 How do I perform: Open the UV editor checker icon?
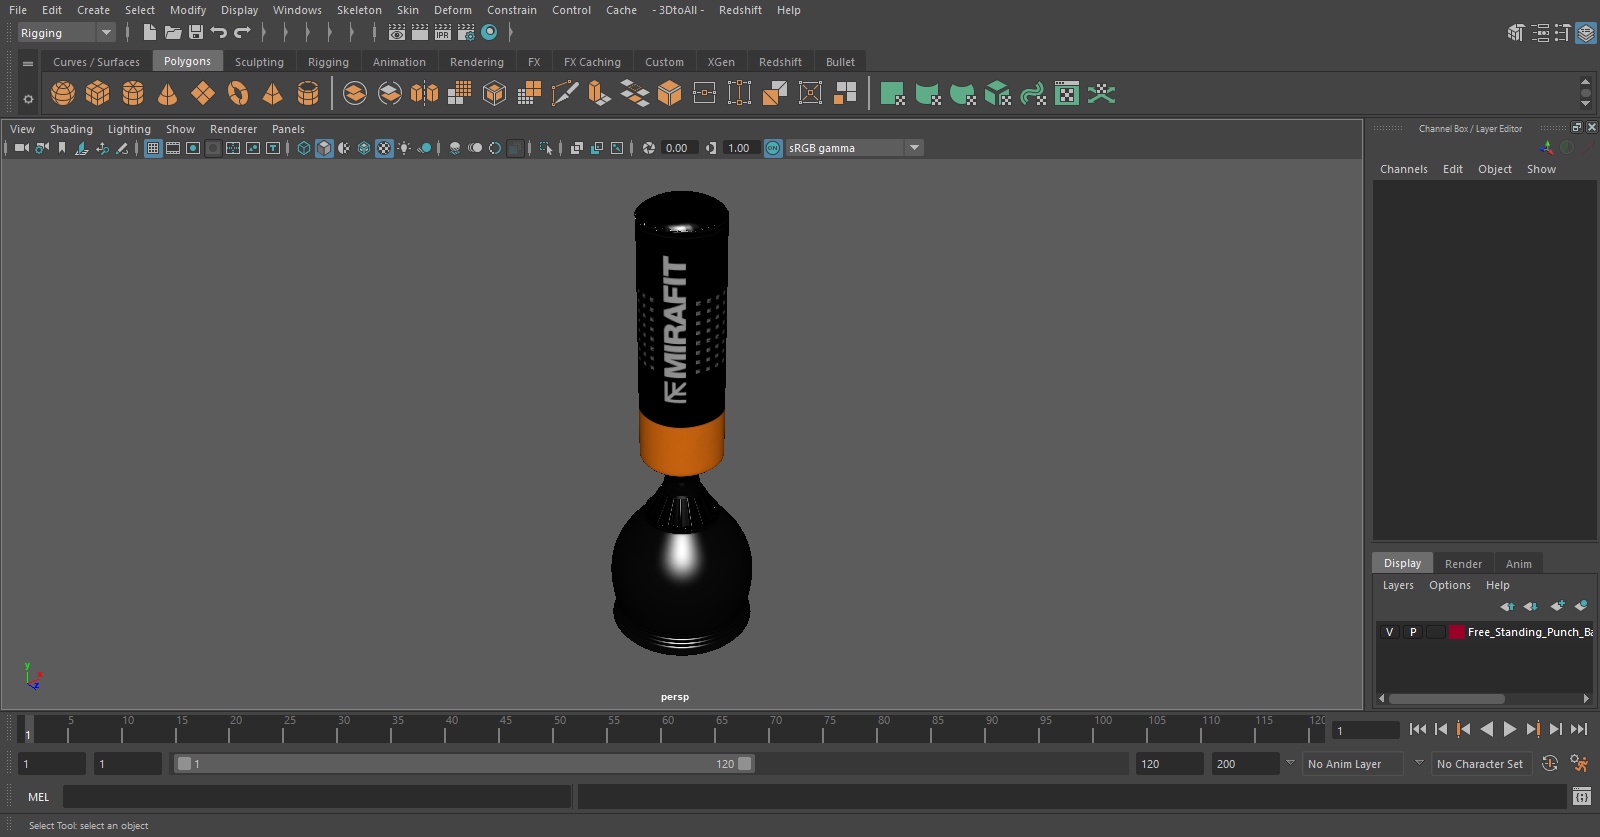point(1067,94)
